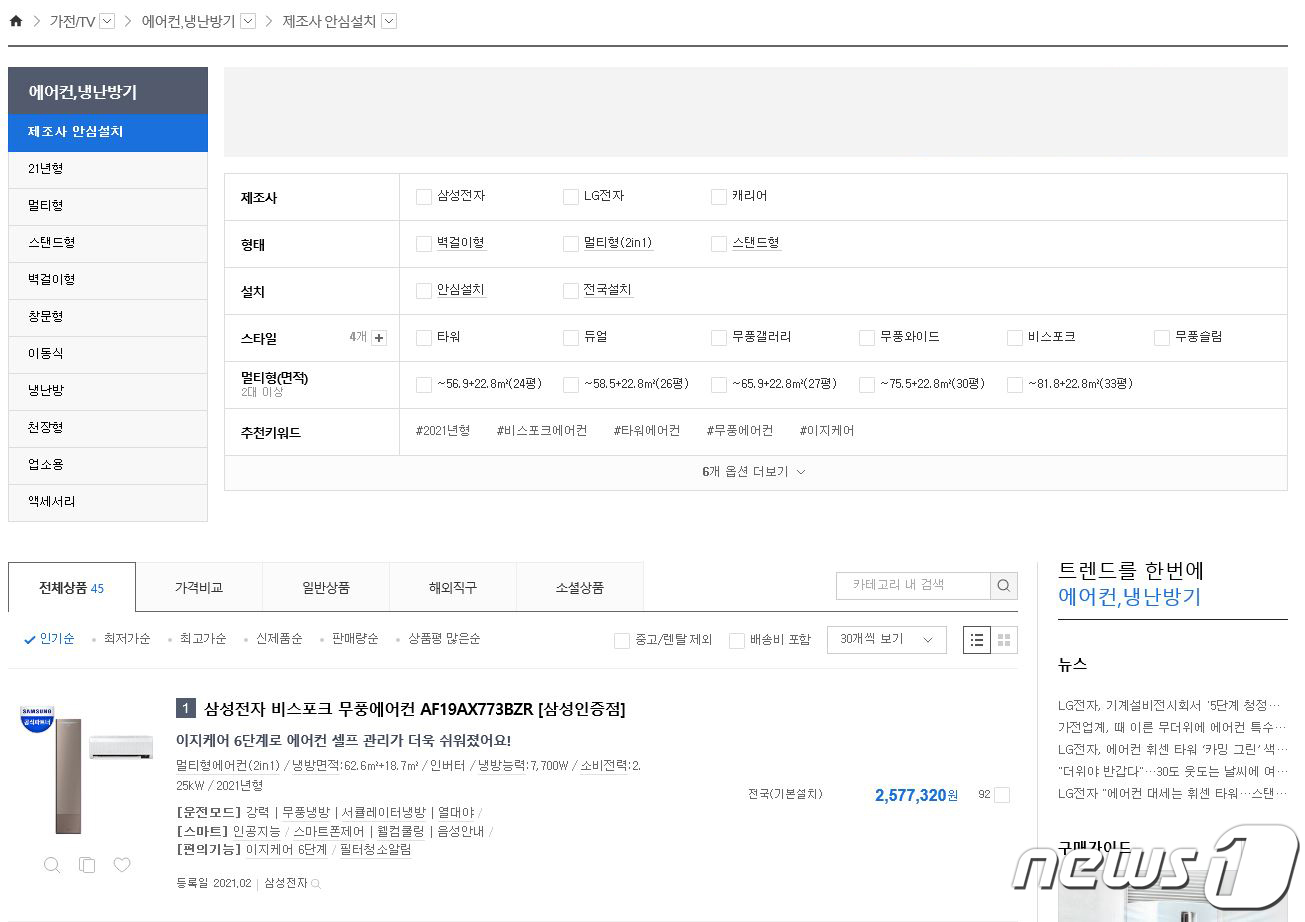Screen dimensions: 1305x922
Task: Check the 안심설치 installation filter
Action: point(424,291)
